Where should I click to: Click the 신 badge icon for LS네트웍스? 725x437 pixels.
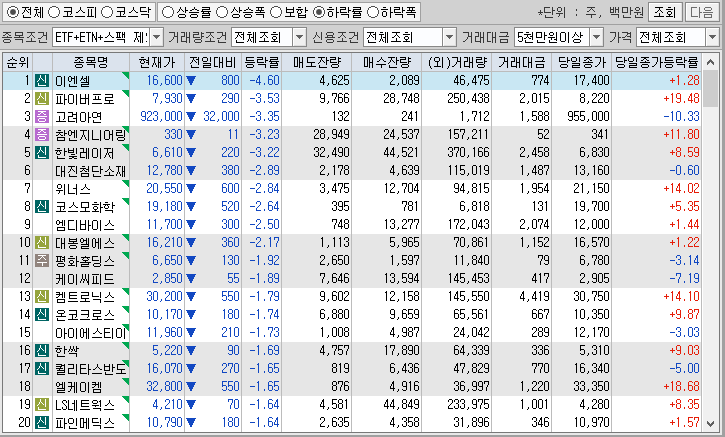[42, 405]
